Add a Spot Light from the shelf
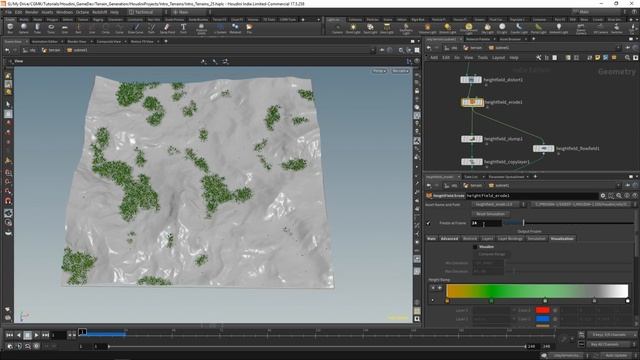The image size is (640, 360). [370, 28]
